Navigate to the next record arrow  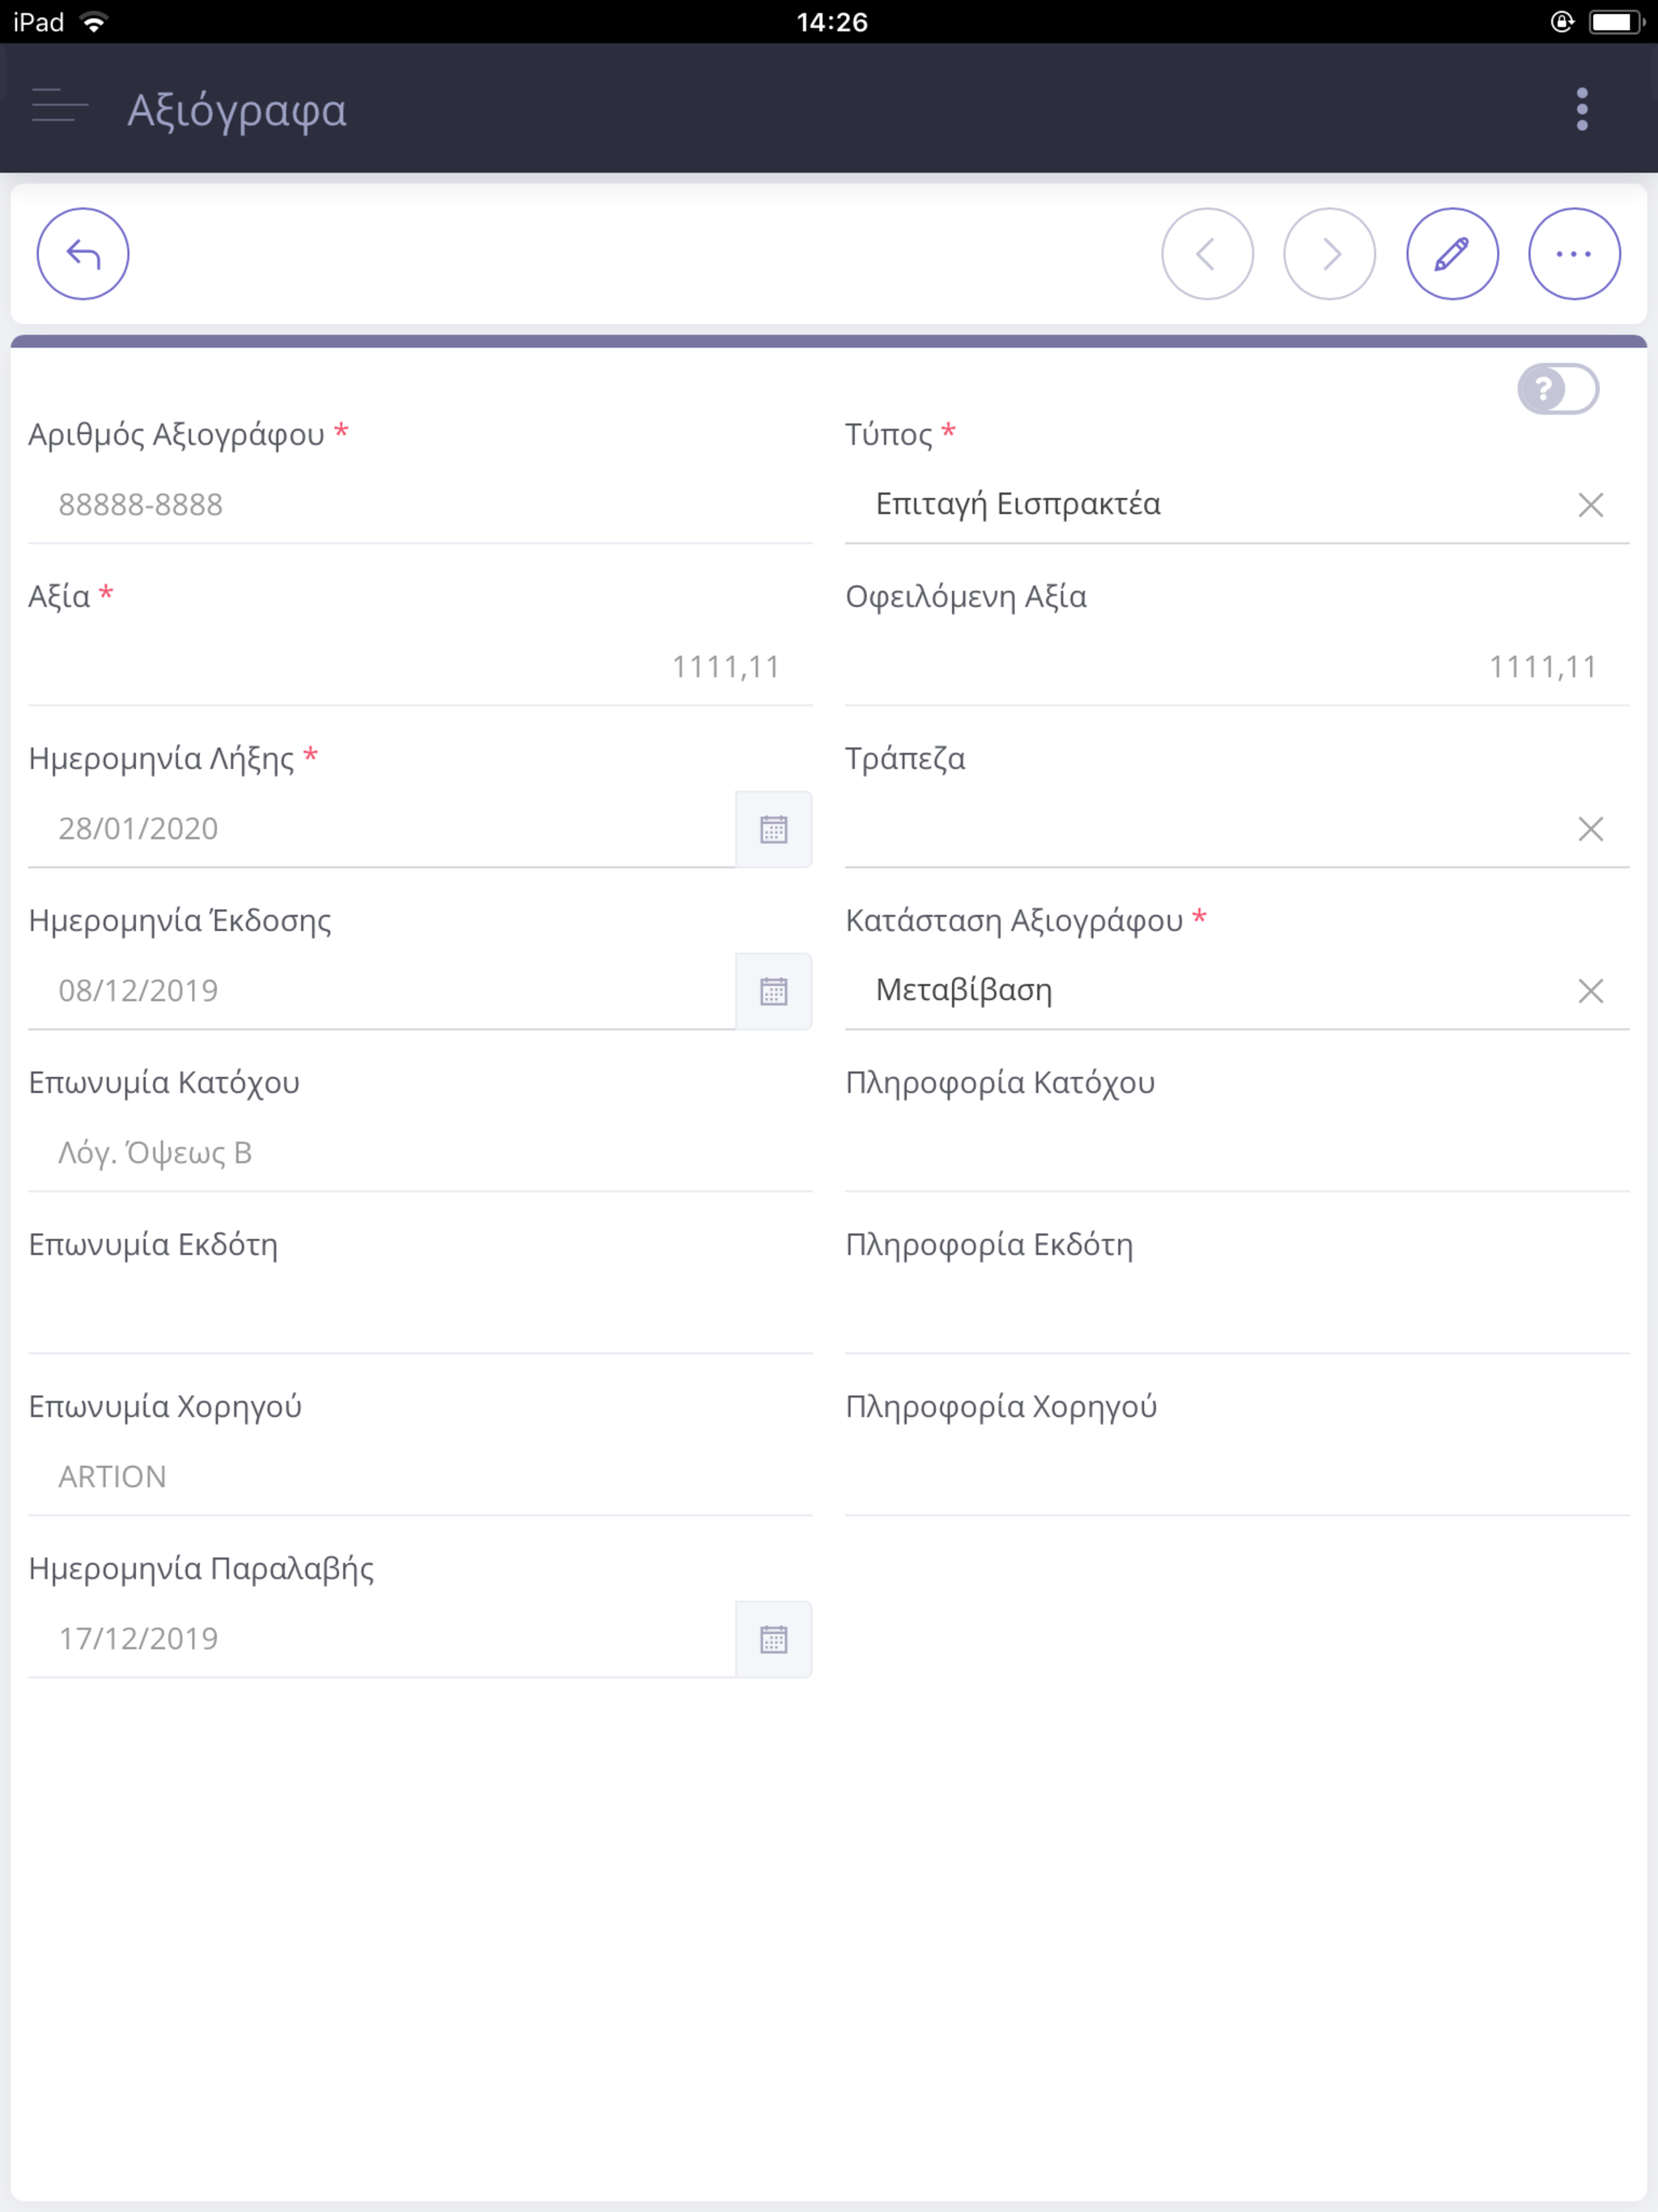(1329, 254)
